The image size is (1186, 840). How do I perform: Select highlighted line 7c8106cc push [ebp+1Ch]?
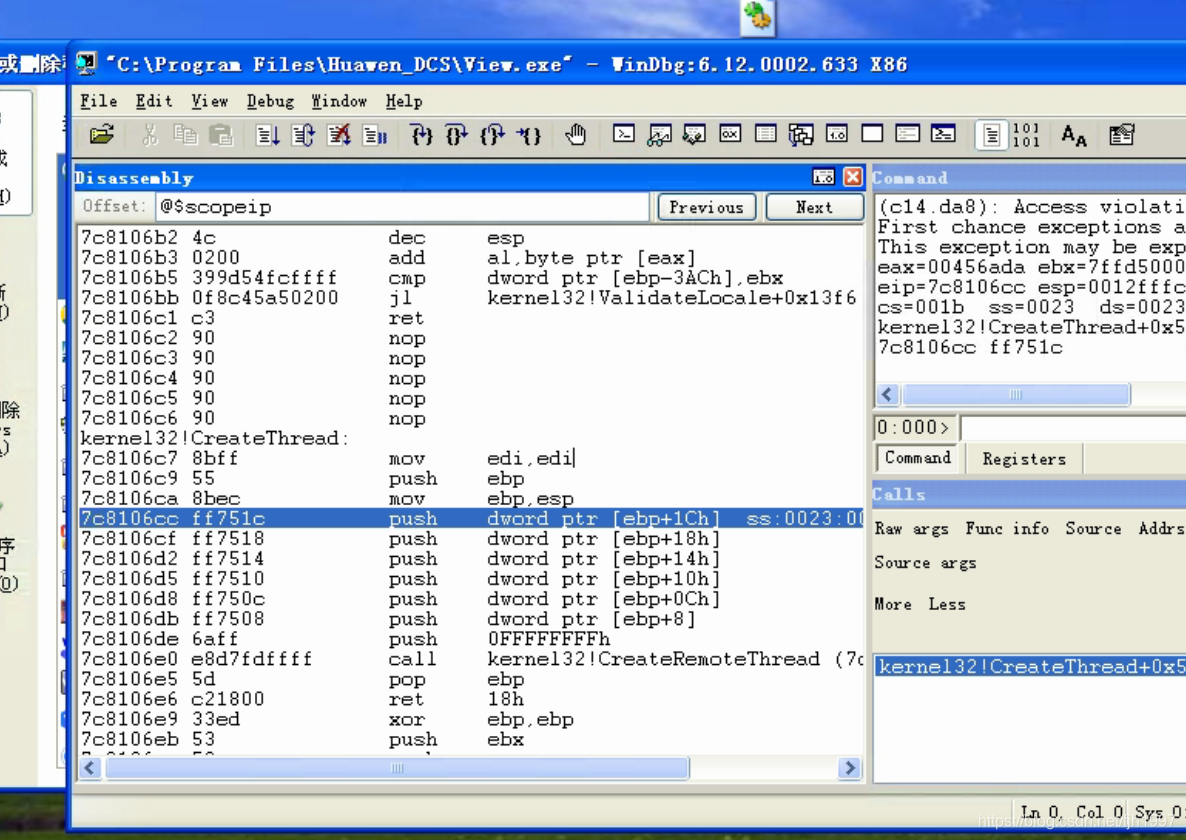tap(470, 519)
